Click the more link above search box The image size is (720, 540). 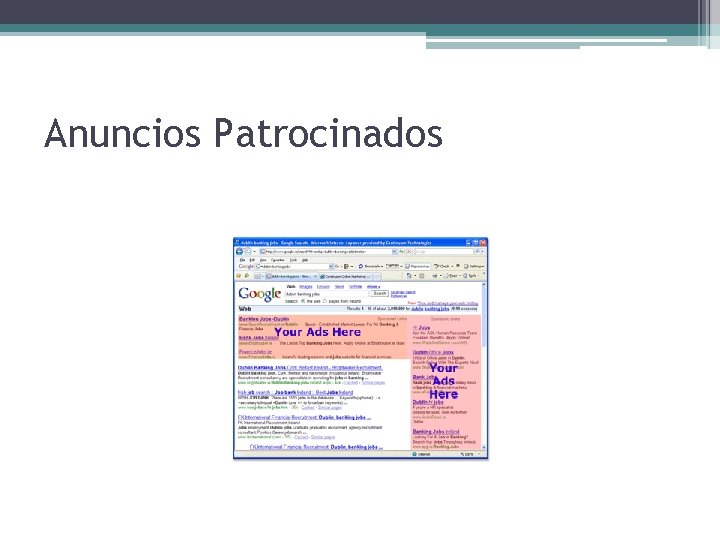373,287
